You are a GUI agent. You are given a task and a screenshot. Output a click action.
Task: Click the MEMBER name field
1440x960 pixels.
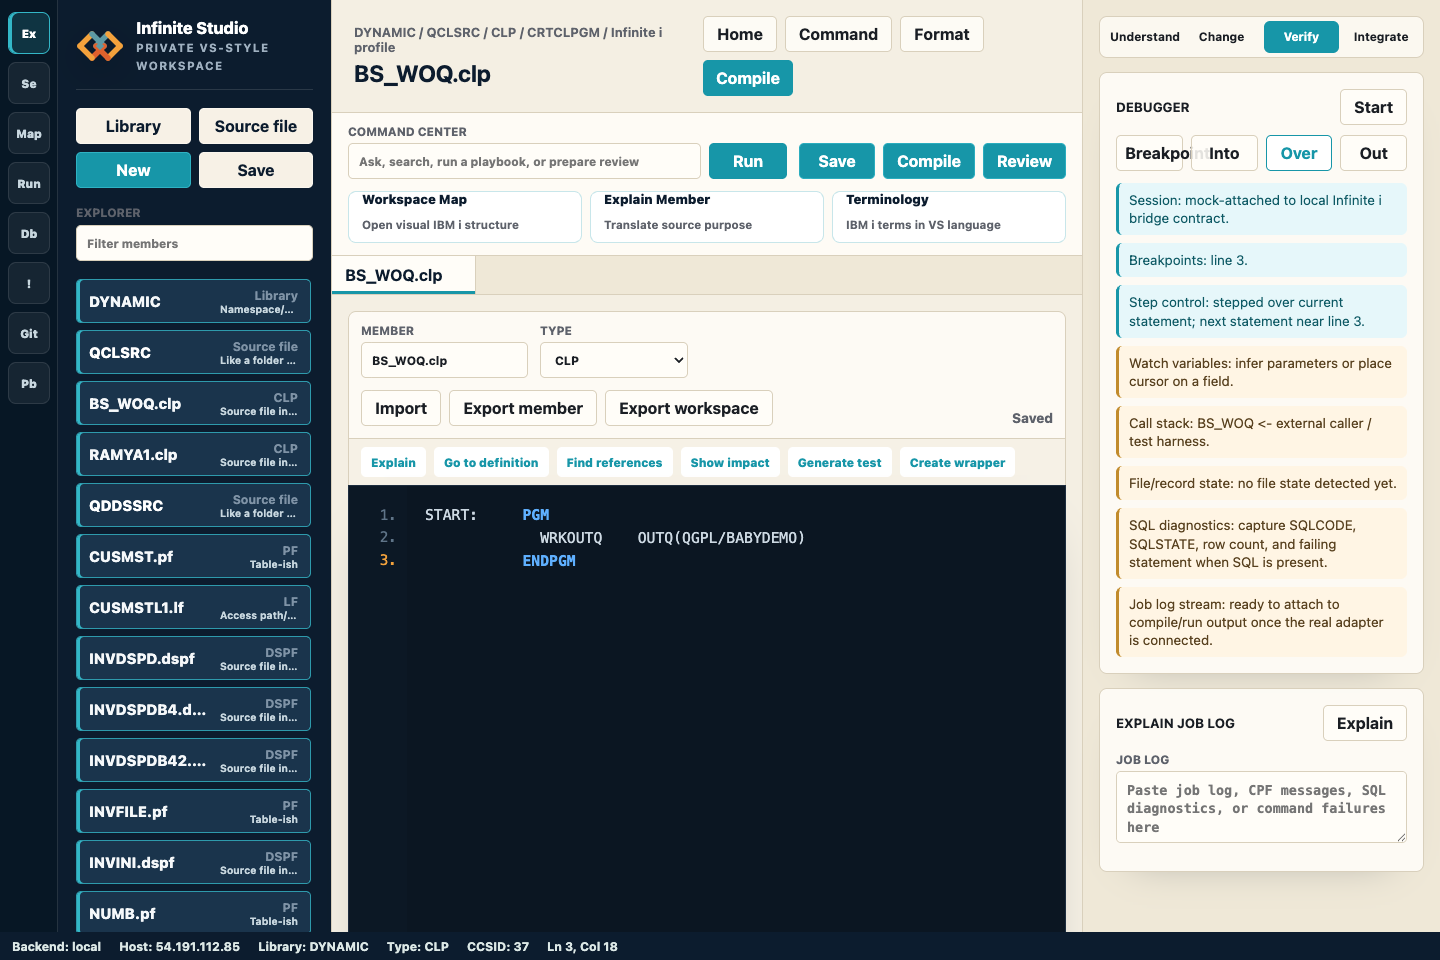coord(444,360)
